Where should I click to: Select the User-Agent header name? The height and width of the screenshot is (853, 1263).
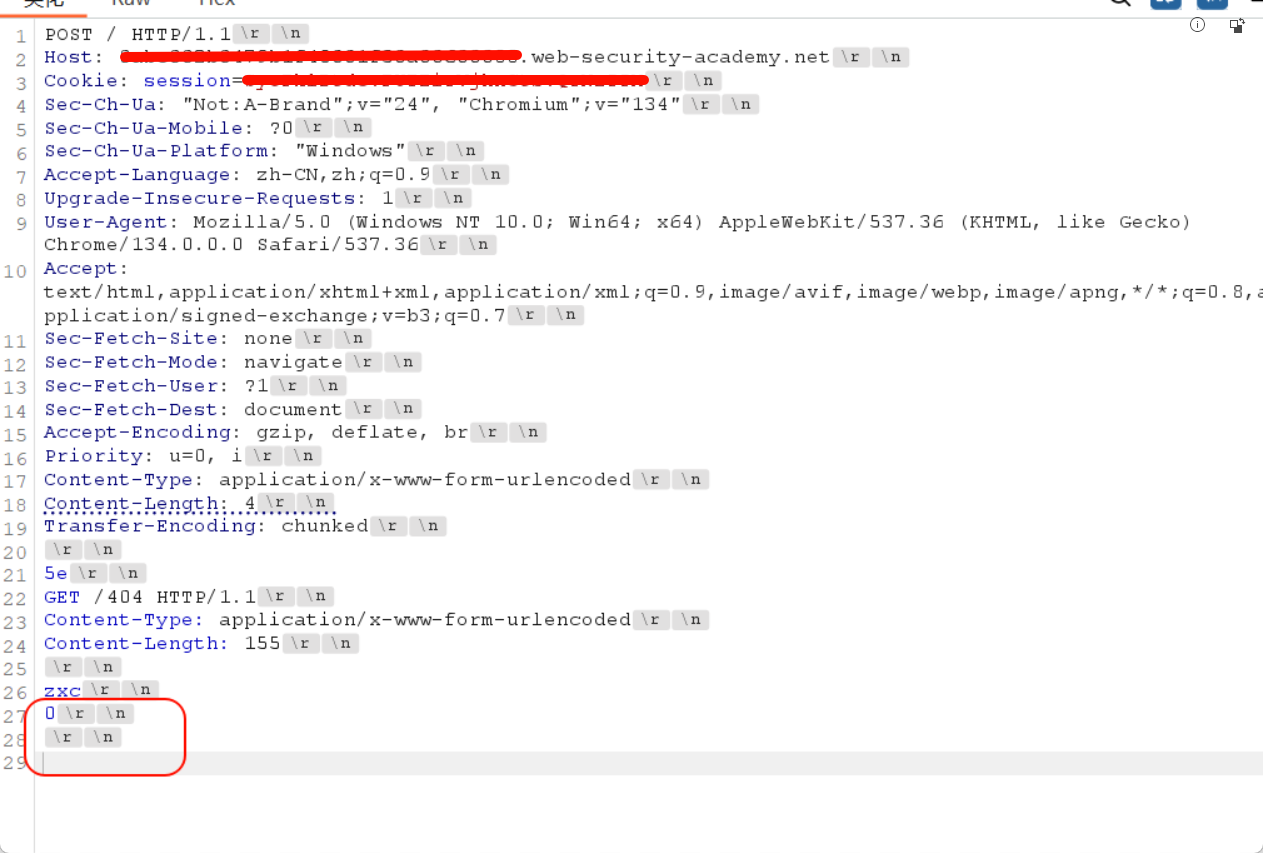point(111,222)
